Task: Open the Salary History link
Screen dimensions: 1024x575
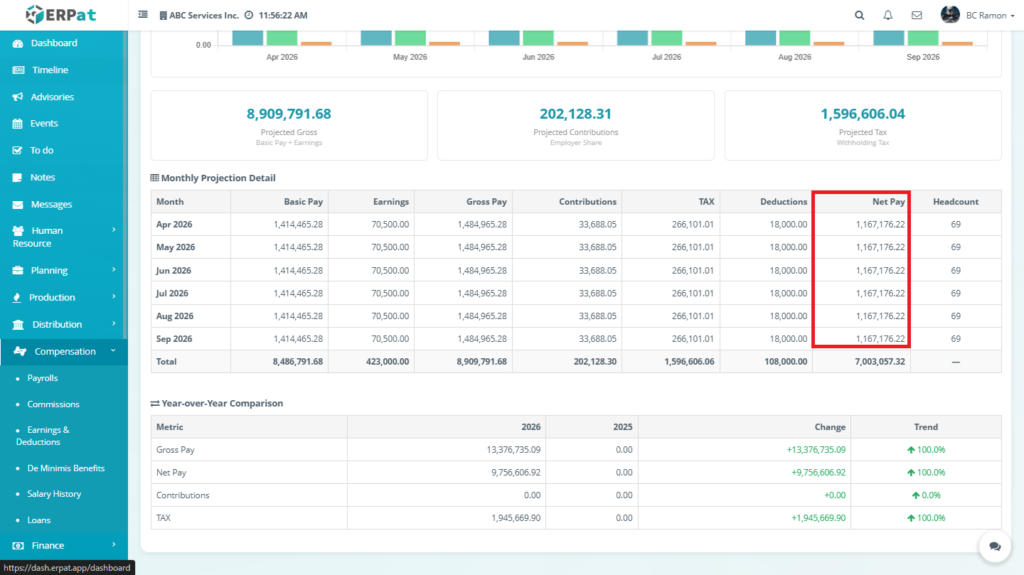Action: pyautogui.click(x=54, y=494)
